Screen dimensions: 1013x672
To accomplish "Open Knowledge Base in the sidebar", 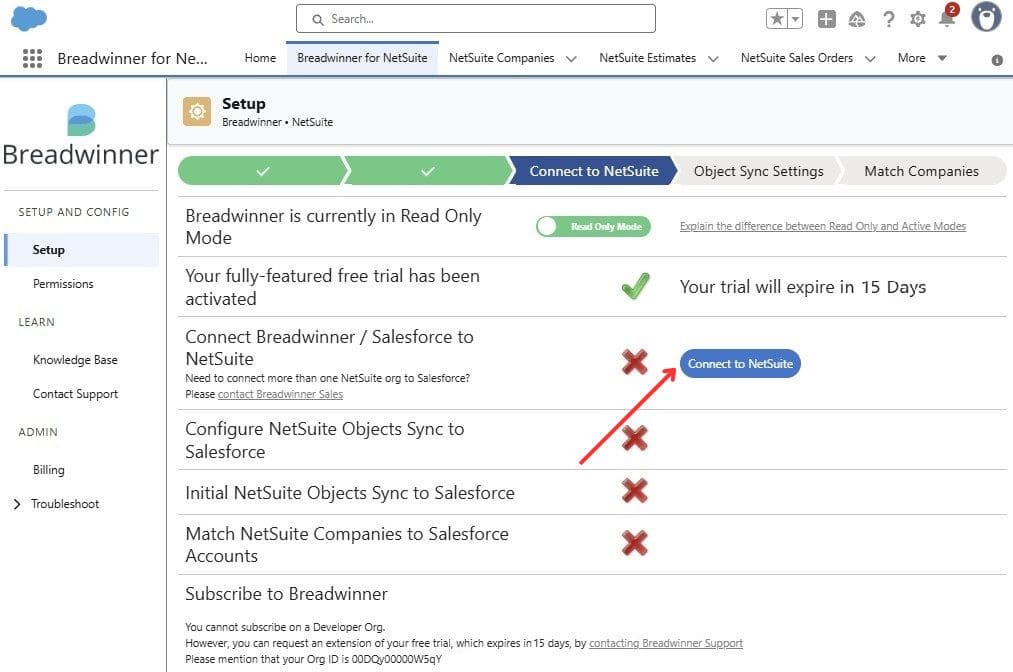I will pos(75,360).
